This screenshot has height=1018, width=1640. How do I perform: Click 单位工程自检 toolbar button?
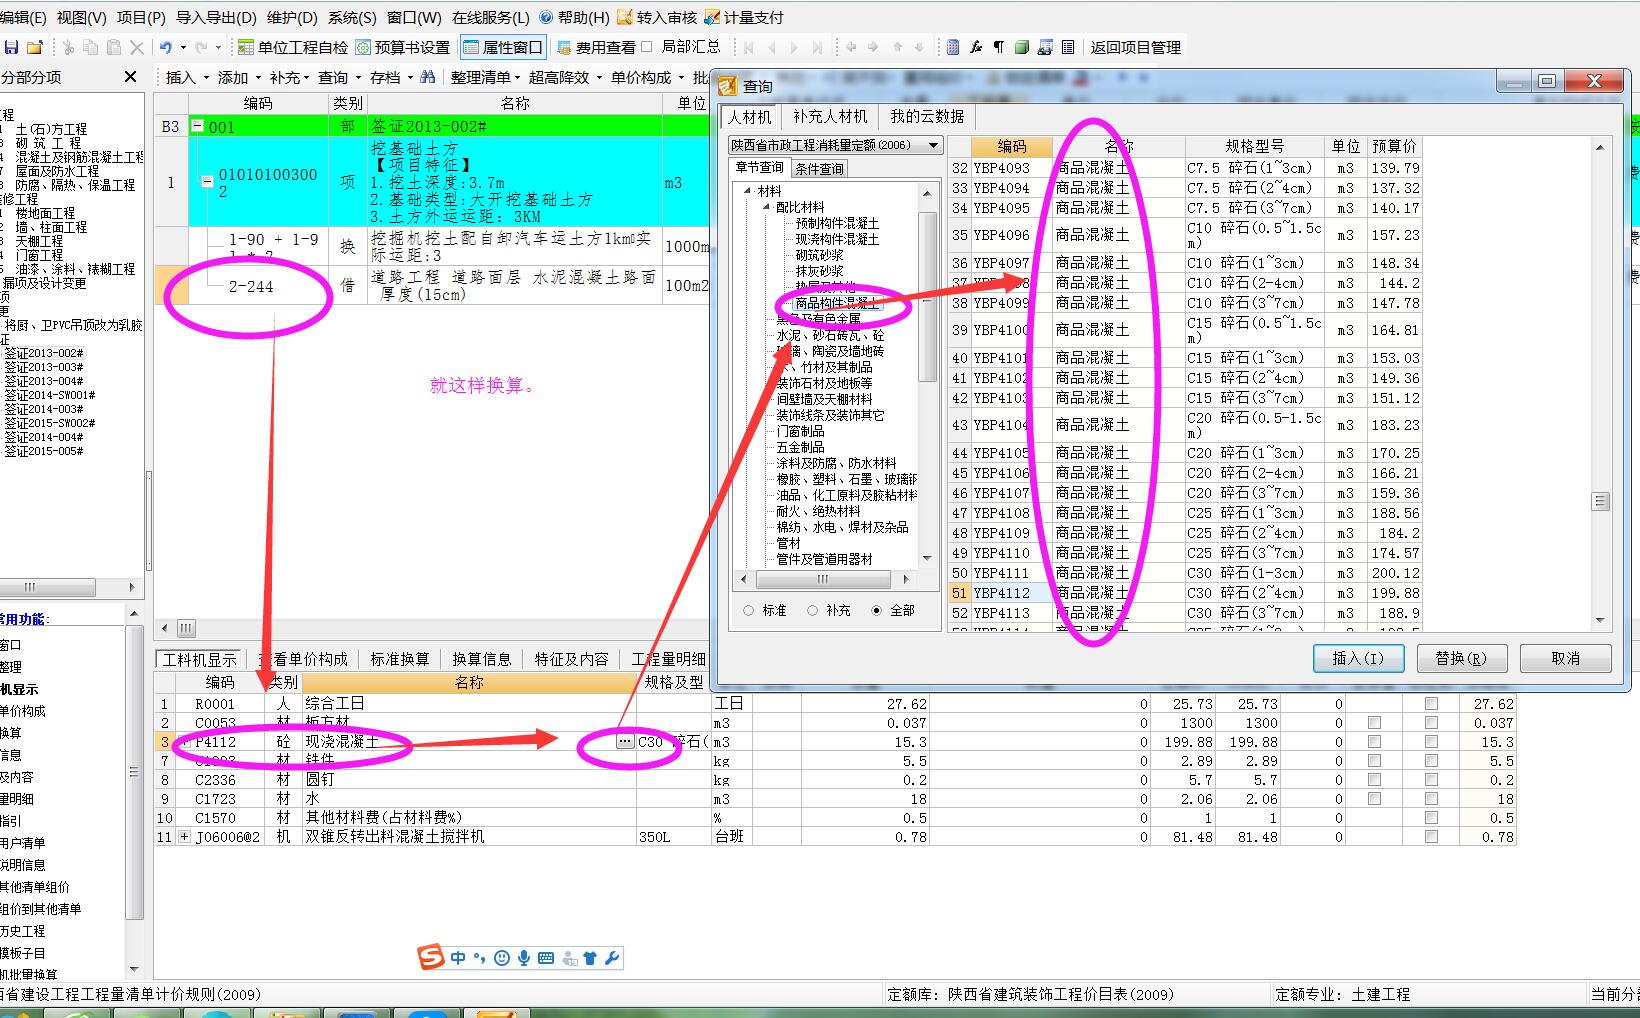(294, 47)
